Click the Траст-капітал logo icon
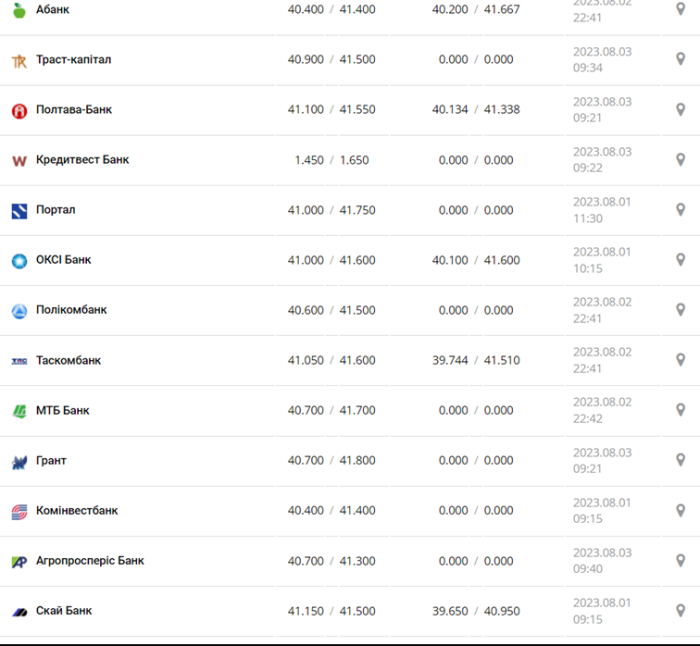Image resolution: width=700 pixels, height=646 pixels. [x=18, y=60]
